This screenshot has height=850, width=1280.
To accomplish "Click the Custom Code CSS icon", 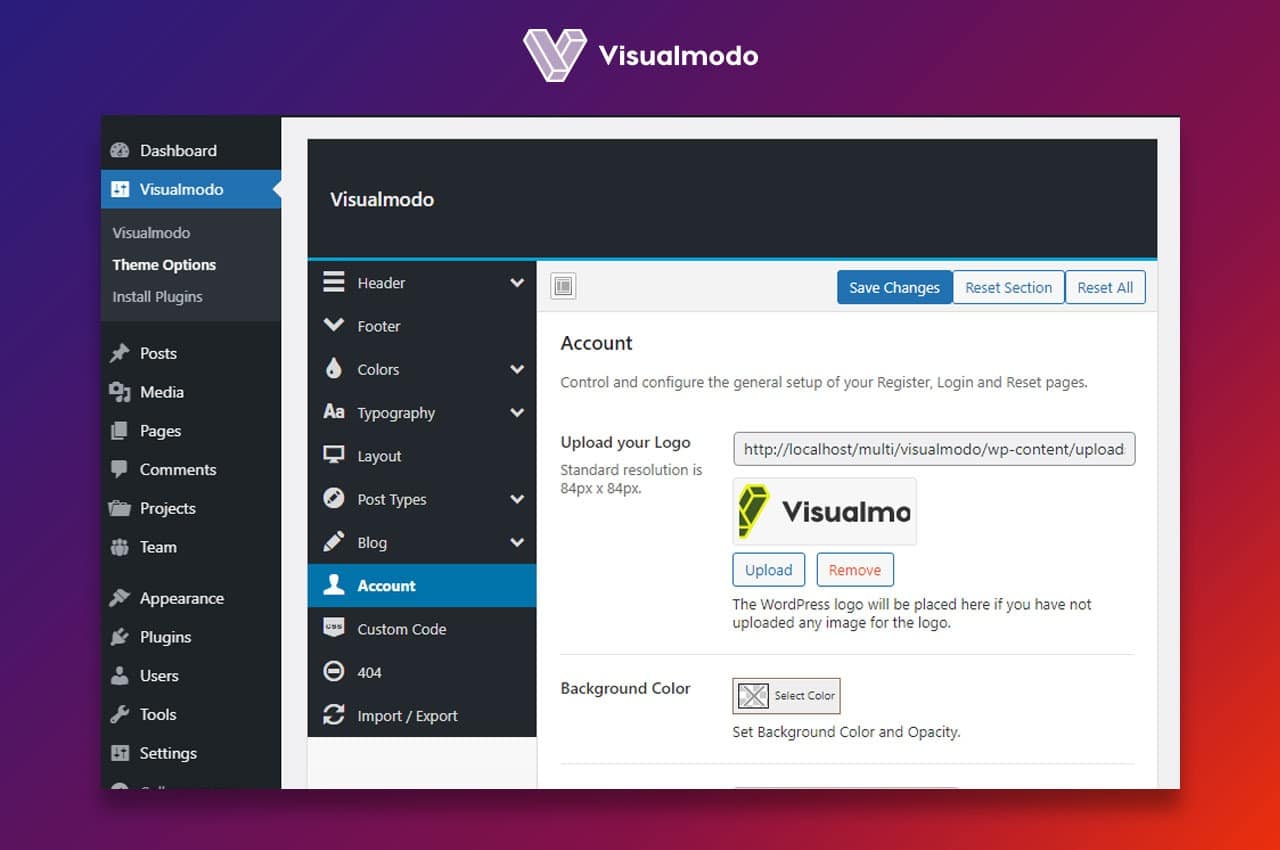I will (334, 628).
